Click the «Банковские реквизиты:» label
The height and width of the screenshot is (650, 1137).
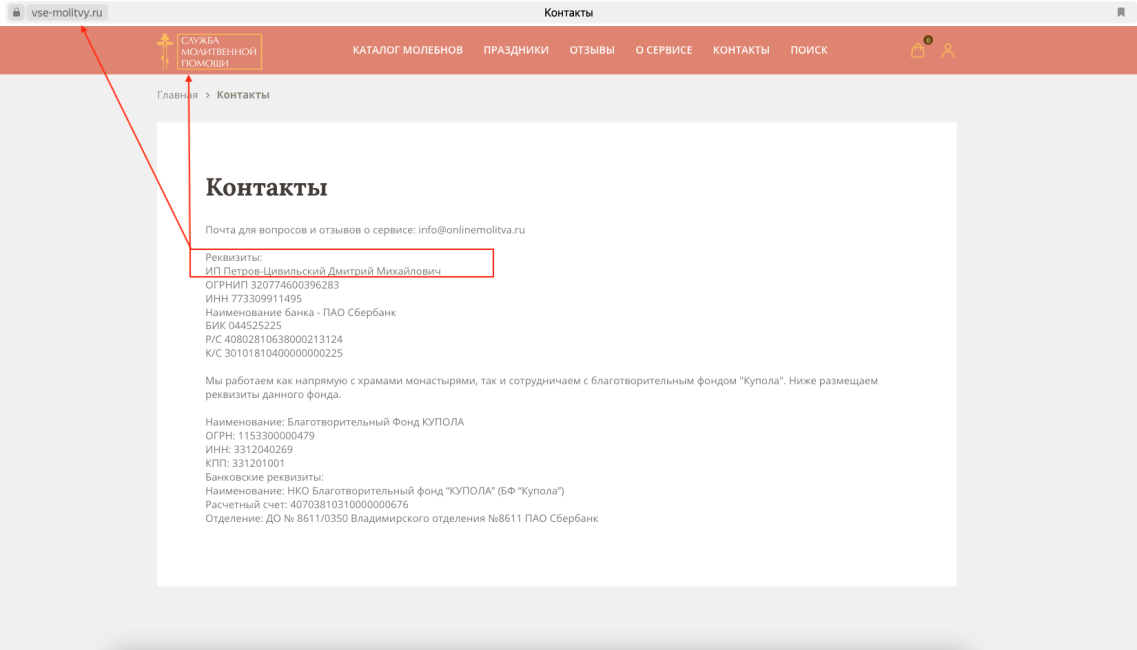[x=264, y=477]
